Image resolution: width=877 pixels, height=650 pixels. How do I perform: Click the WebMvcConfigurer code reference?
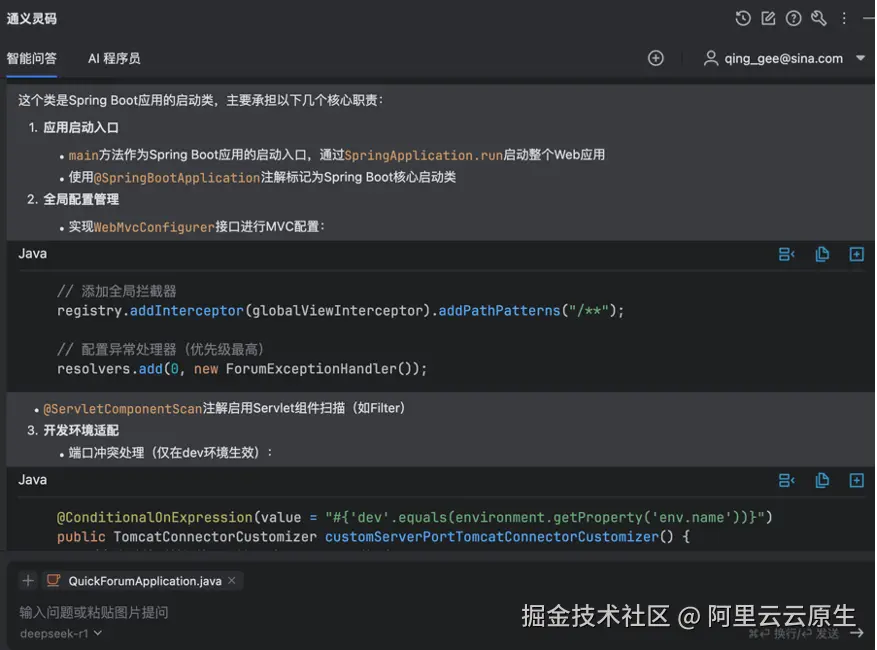tap(154, 227)
